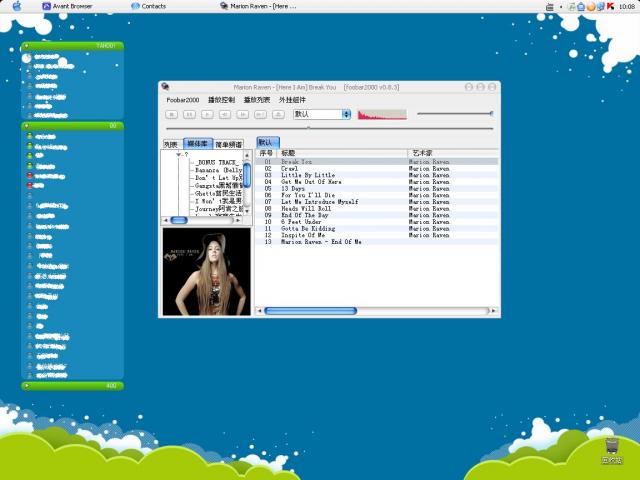This screenshot has height=480, width=640.
Task: Select track 05 13 Days
Action: 377,189
